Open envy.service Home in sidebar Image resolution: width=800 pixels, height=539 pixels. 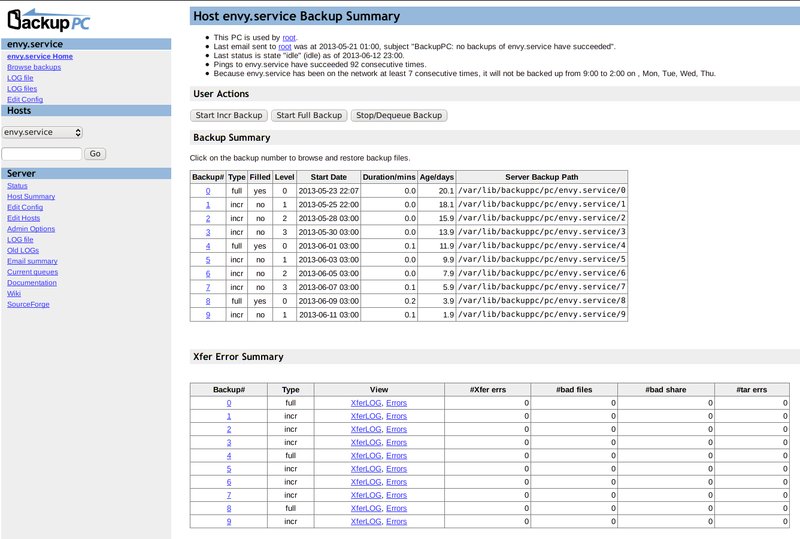click(x=40, y=57)
